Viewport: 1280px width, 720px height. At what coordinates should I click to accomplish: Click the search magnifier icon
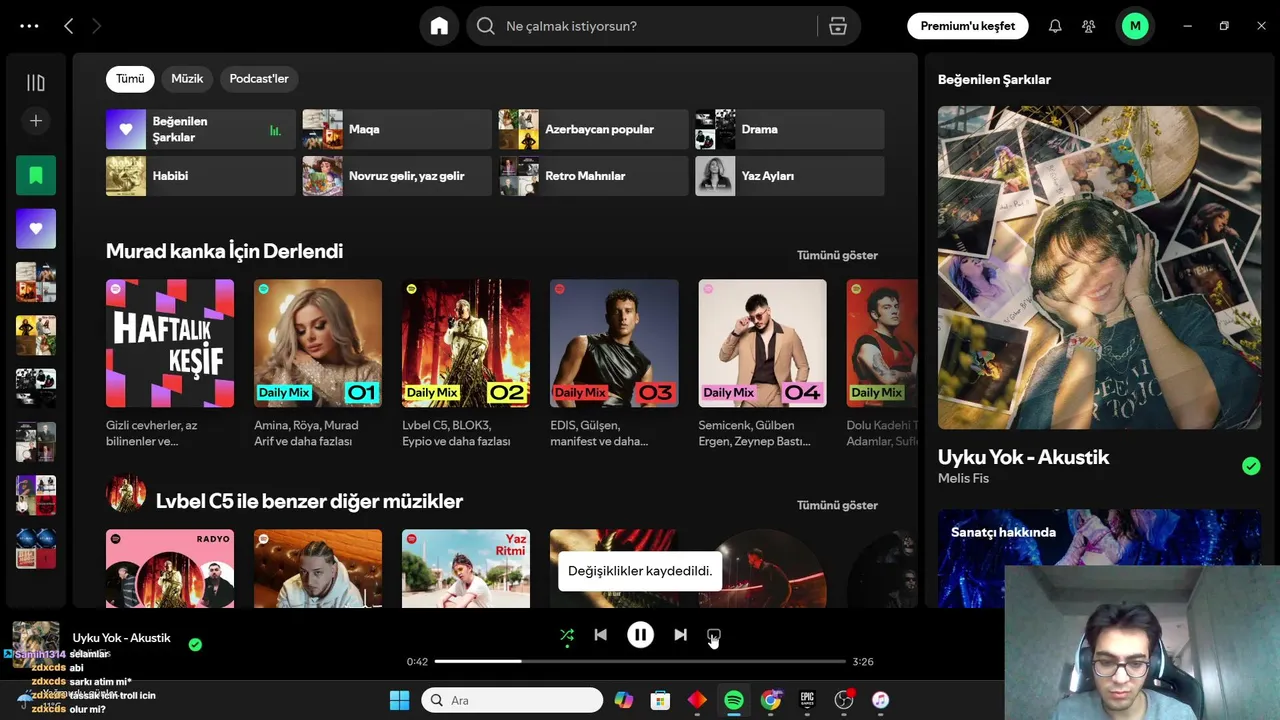pyautogui.click(x=486, y=26)
